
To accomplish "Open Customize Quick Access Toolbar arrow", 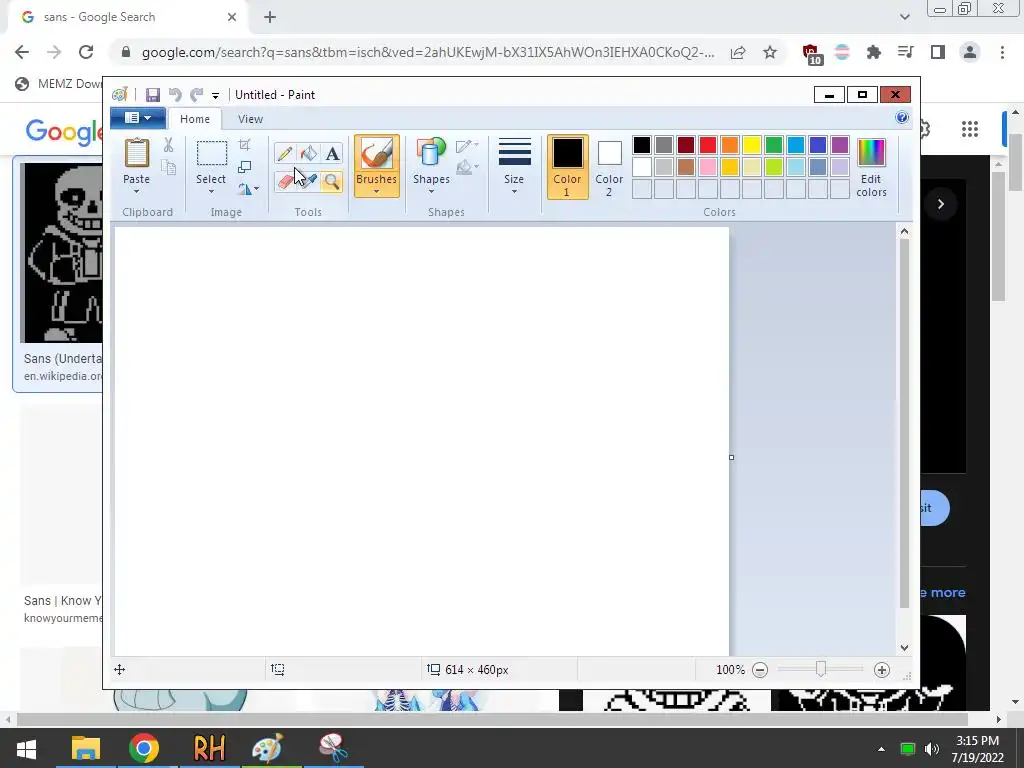I will [215, 95].
